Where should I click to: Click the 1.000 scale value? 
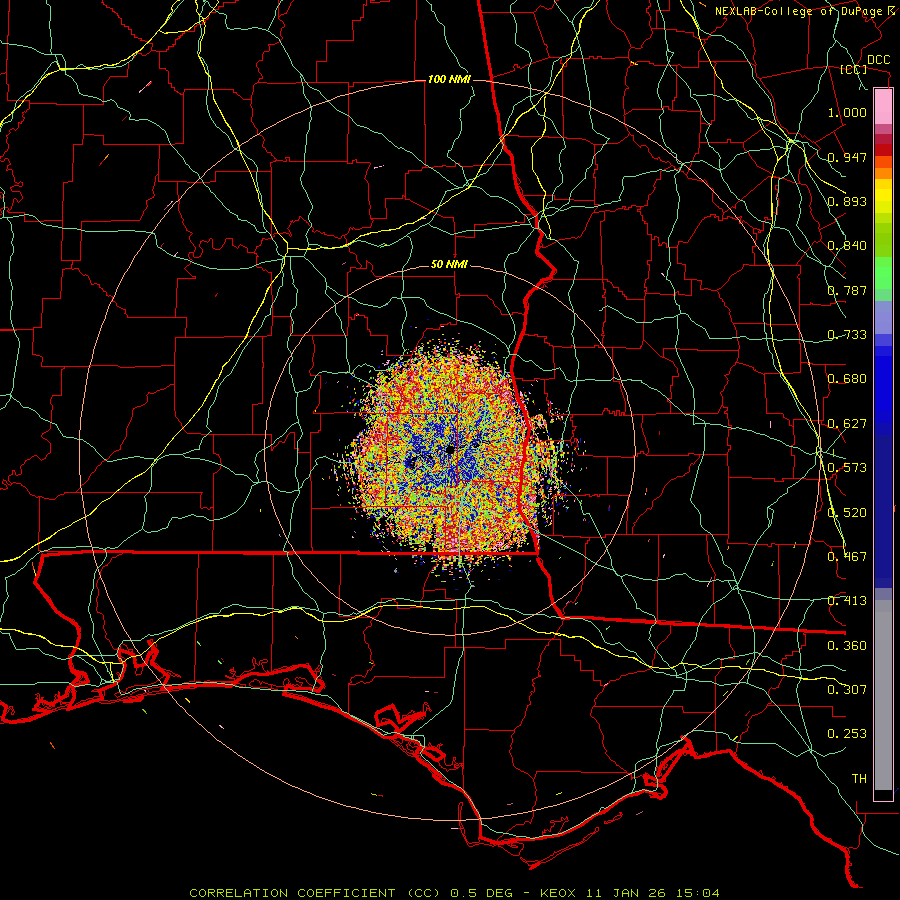pos(847,112)
